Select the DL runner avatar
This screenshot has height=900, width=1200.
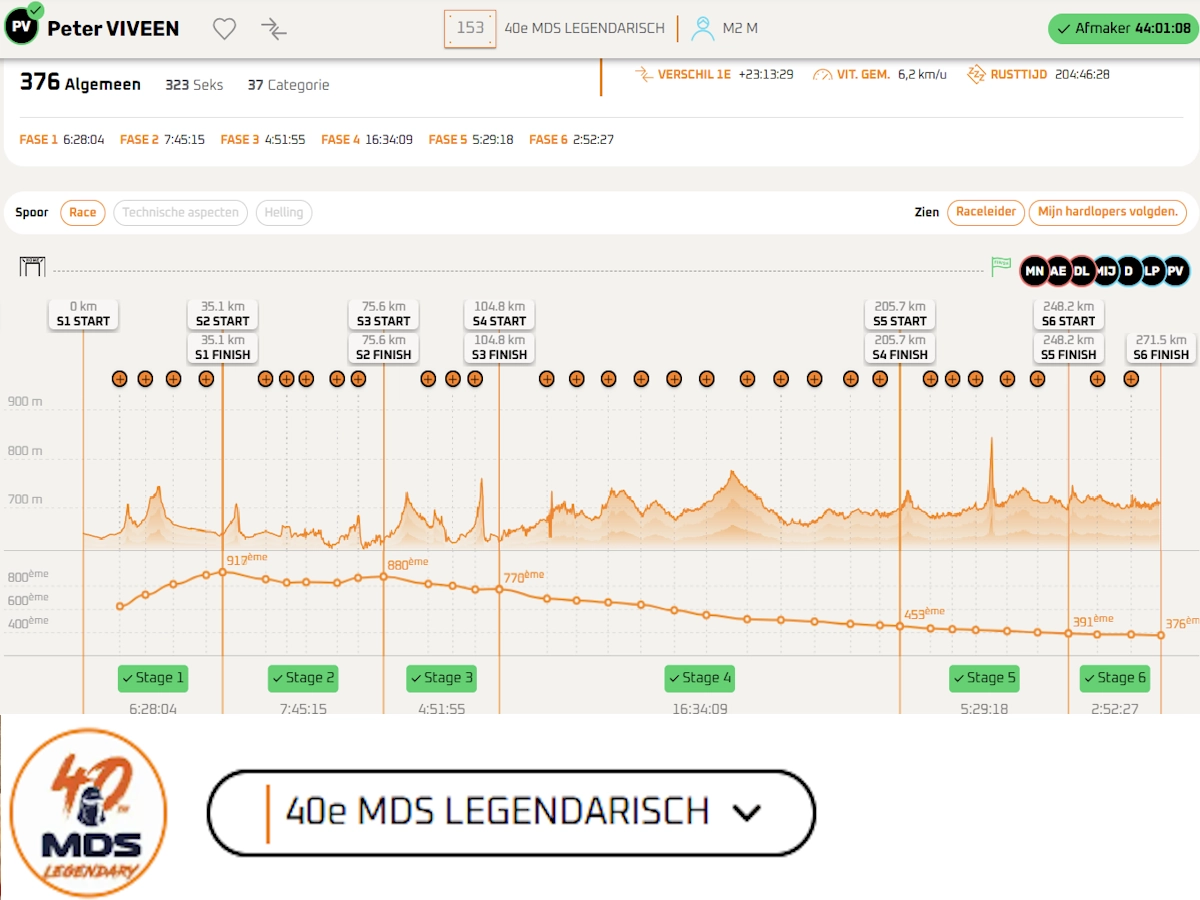coord(1082,270)
